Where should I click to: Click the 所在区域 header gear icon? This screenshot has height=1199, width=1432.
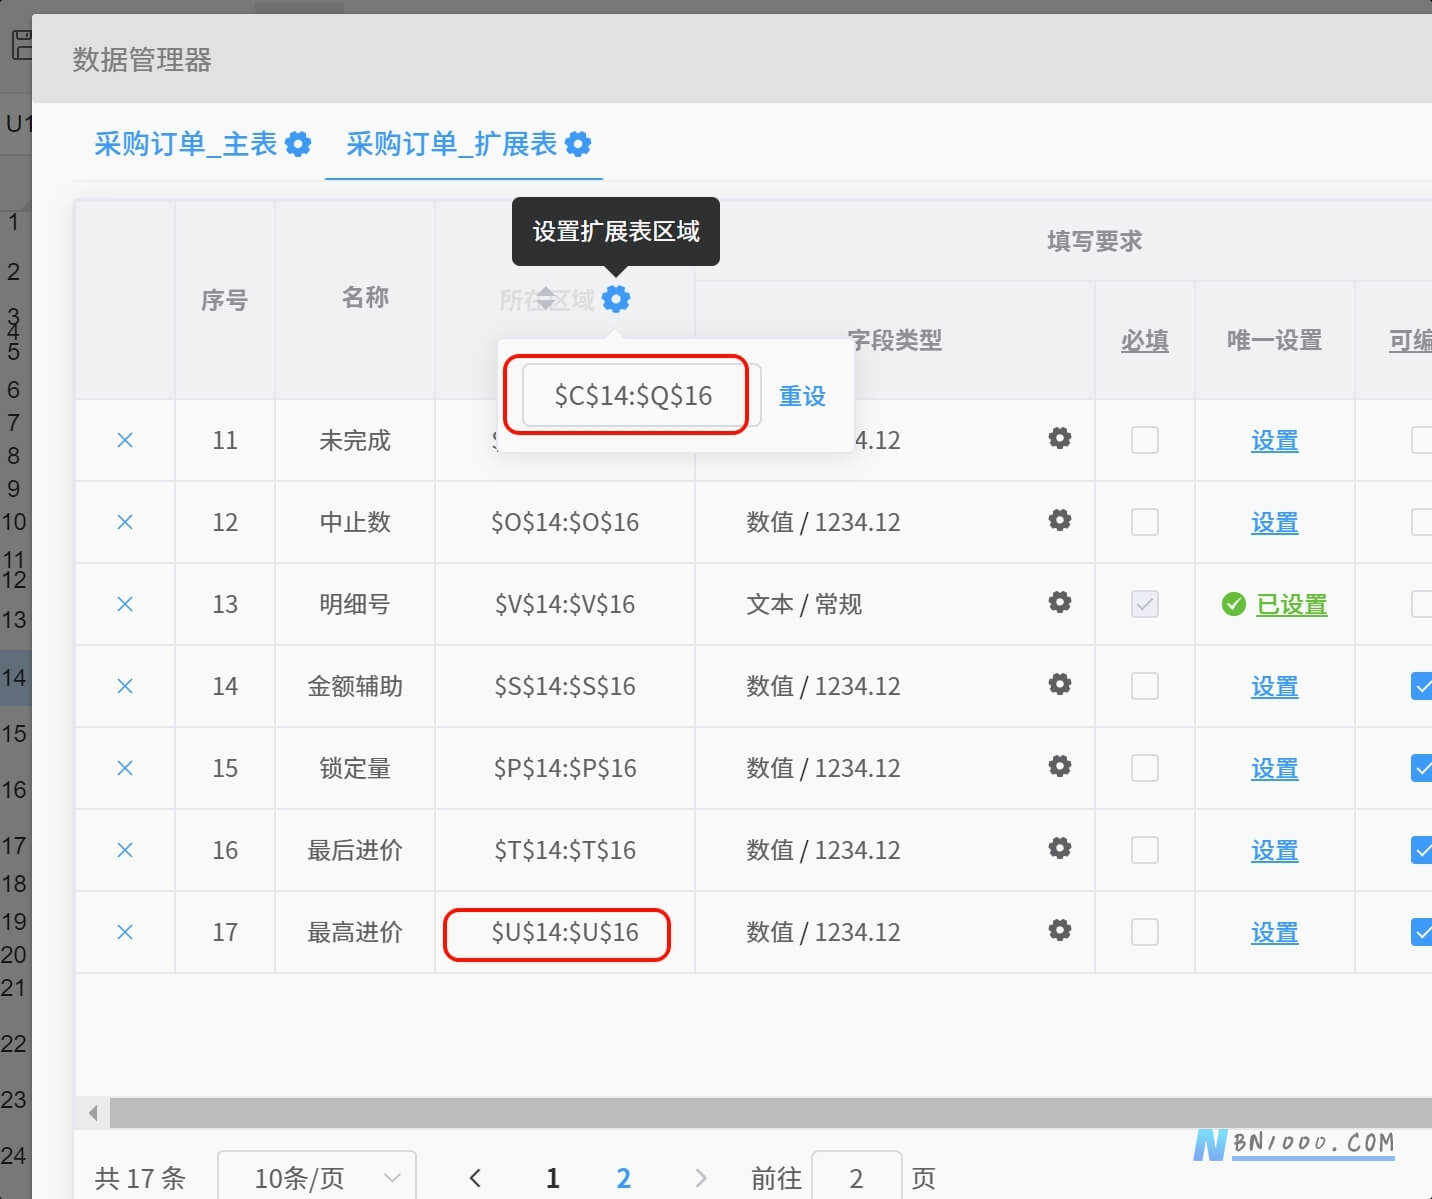[x=616, y=299]
